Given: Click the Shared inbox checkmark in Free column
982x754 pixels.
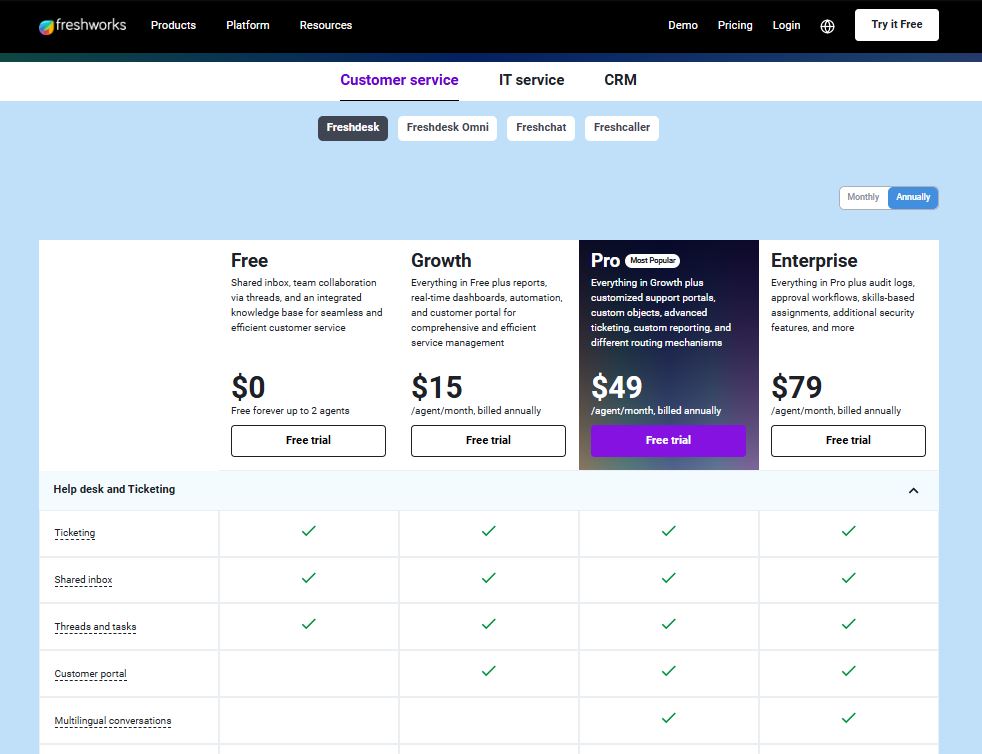Looking at the screenshot, I should pos(309,578).
